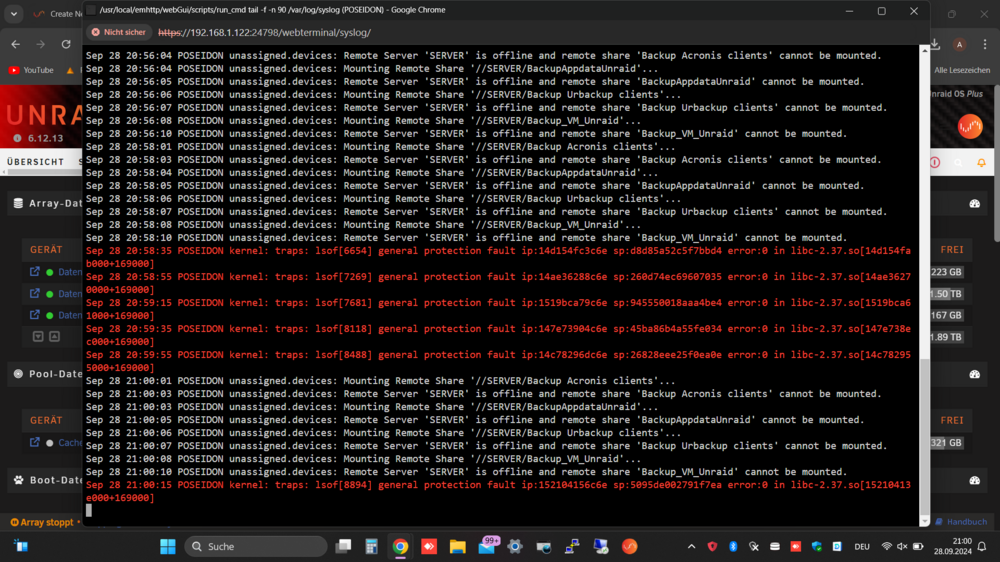
Task: Click the Unraid OS Plus logo icon
Action: tap(970, 126)
